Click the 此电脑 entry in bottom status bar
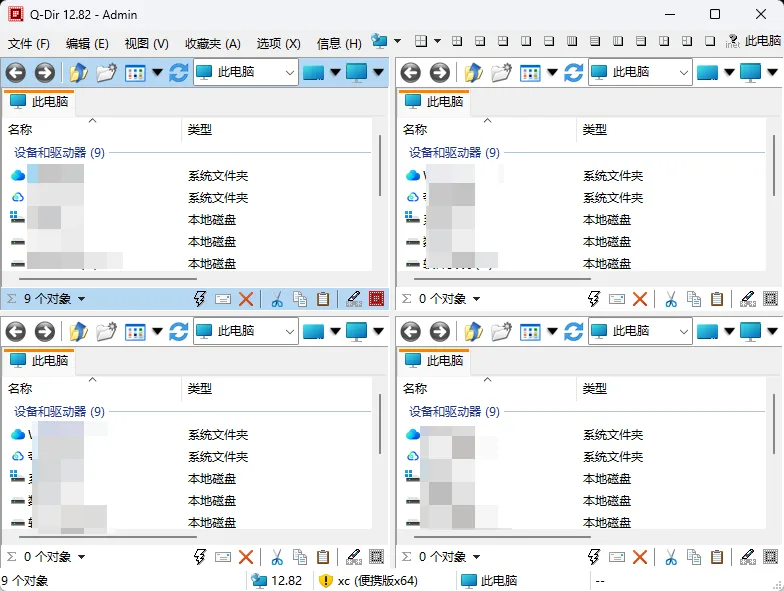The image size is (784, 591). coord(489,580)
